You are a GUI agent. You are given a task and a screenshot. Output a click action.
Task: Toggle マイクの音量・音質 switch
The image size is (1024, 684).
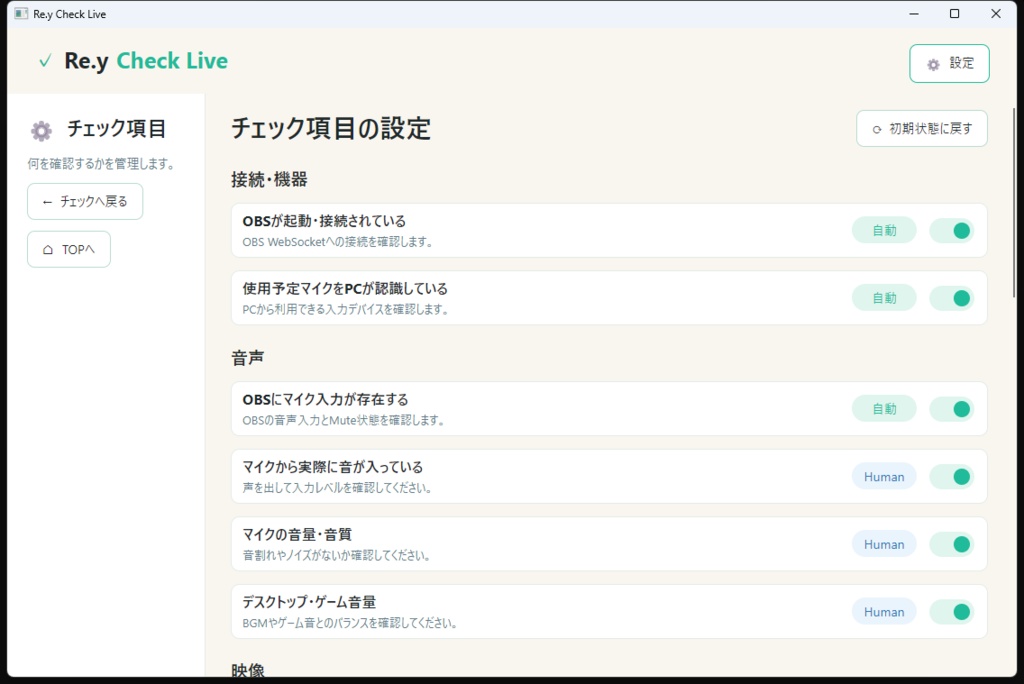[952, 544]
